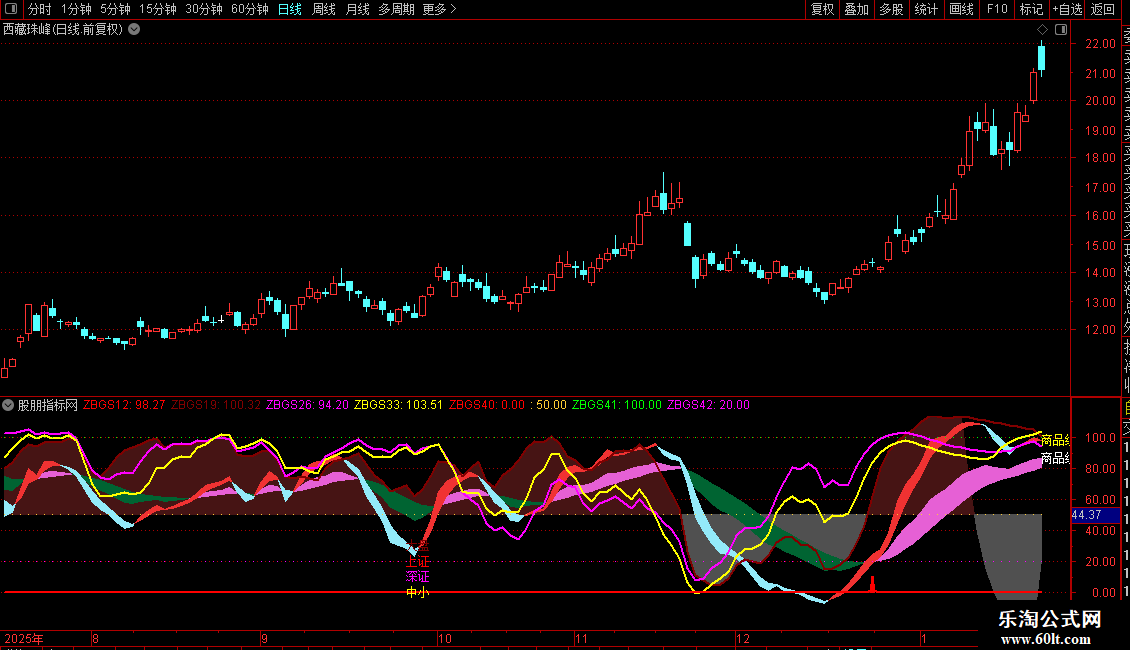Click the diamond marker icon above price axis

point(1042,30)
